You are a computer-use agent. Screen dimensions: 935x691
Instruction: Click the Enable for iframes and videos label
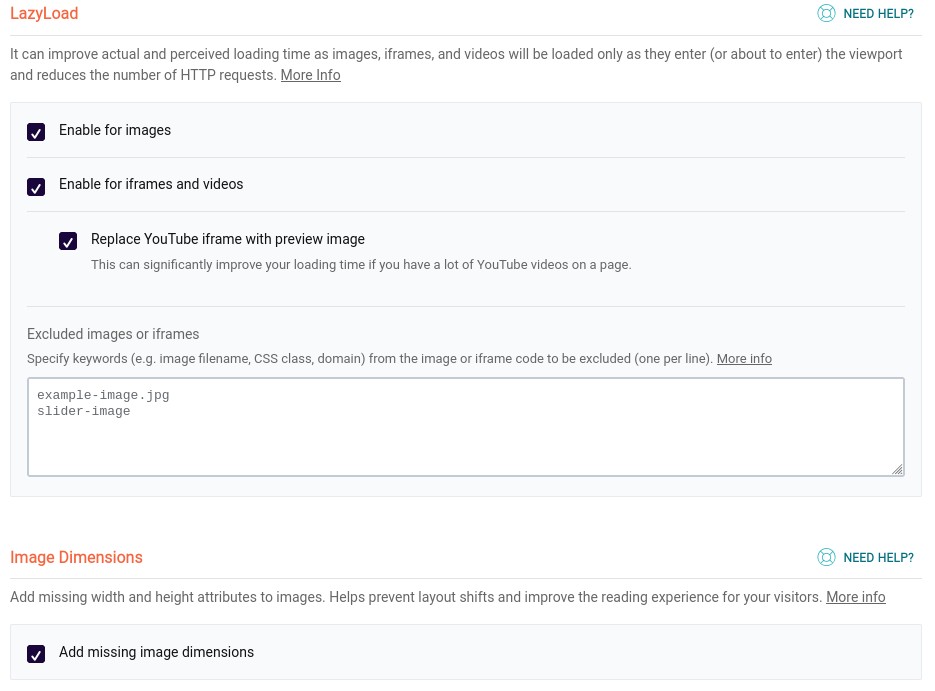pyautogui.click(x=151, y=184)
